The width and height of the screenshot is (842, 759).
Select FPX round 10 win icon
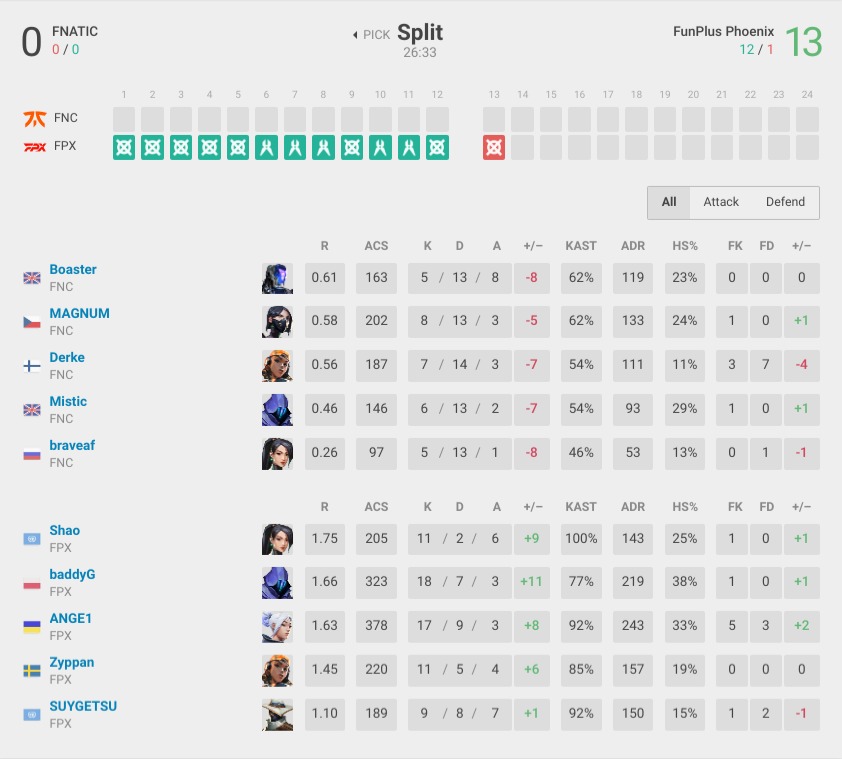tap(380, 147)
